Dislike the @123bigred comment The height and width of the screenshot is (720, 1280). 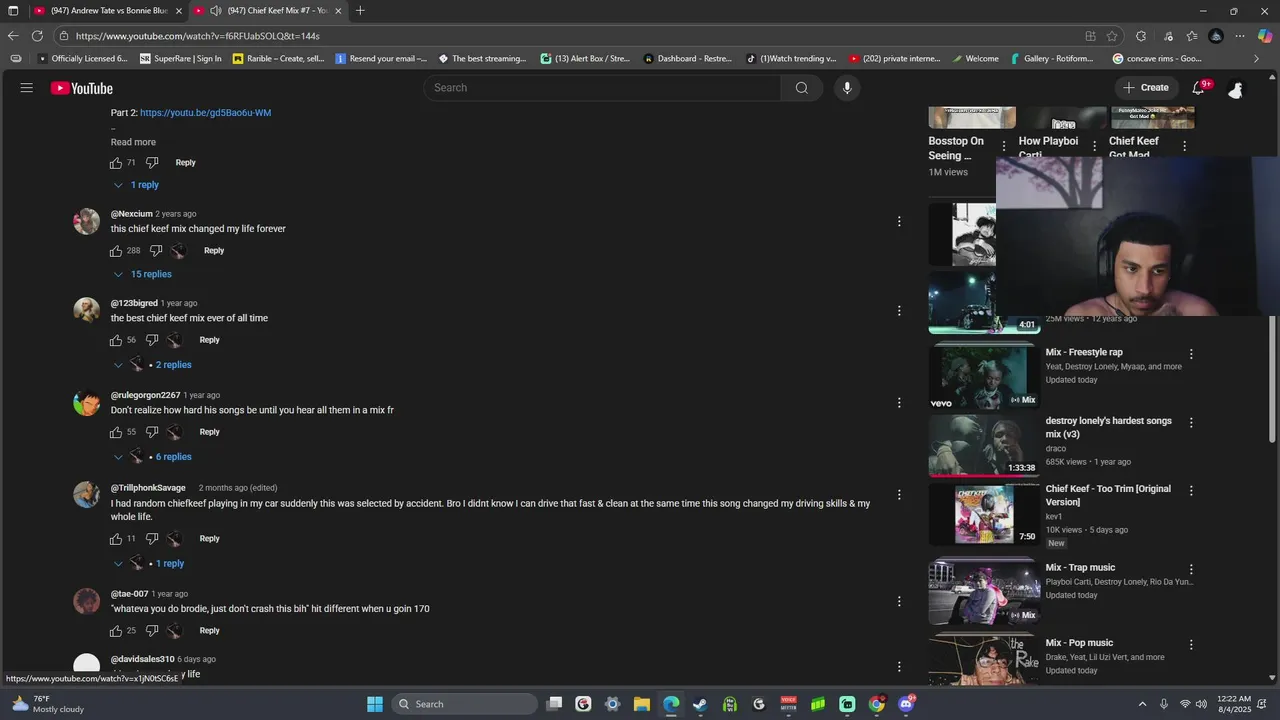coord(152,340)
